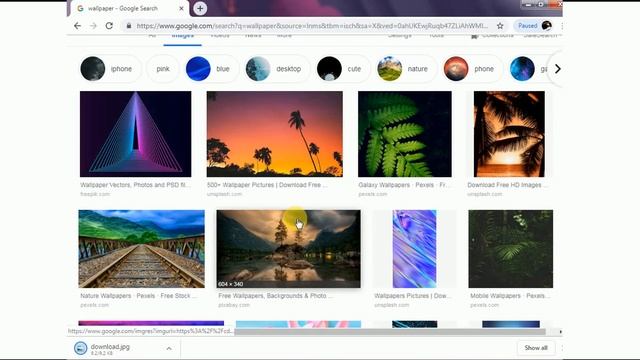
Task: Expand the download.jpg options chevron
Action: tap(169, 348)
